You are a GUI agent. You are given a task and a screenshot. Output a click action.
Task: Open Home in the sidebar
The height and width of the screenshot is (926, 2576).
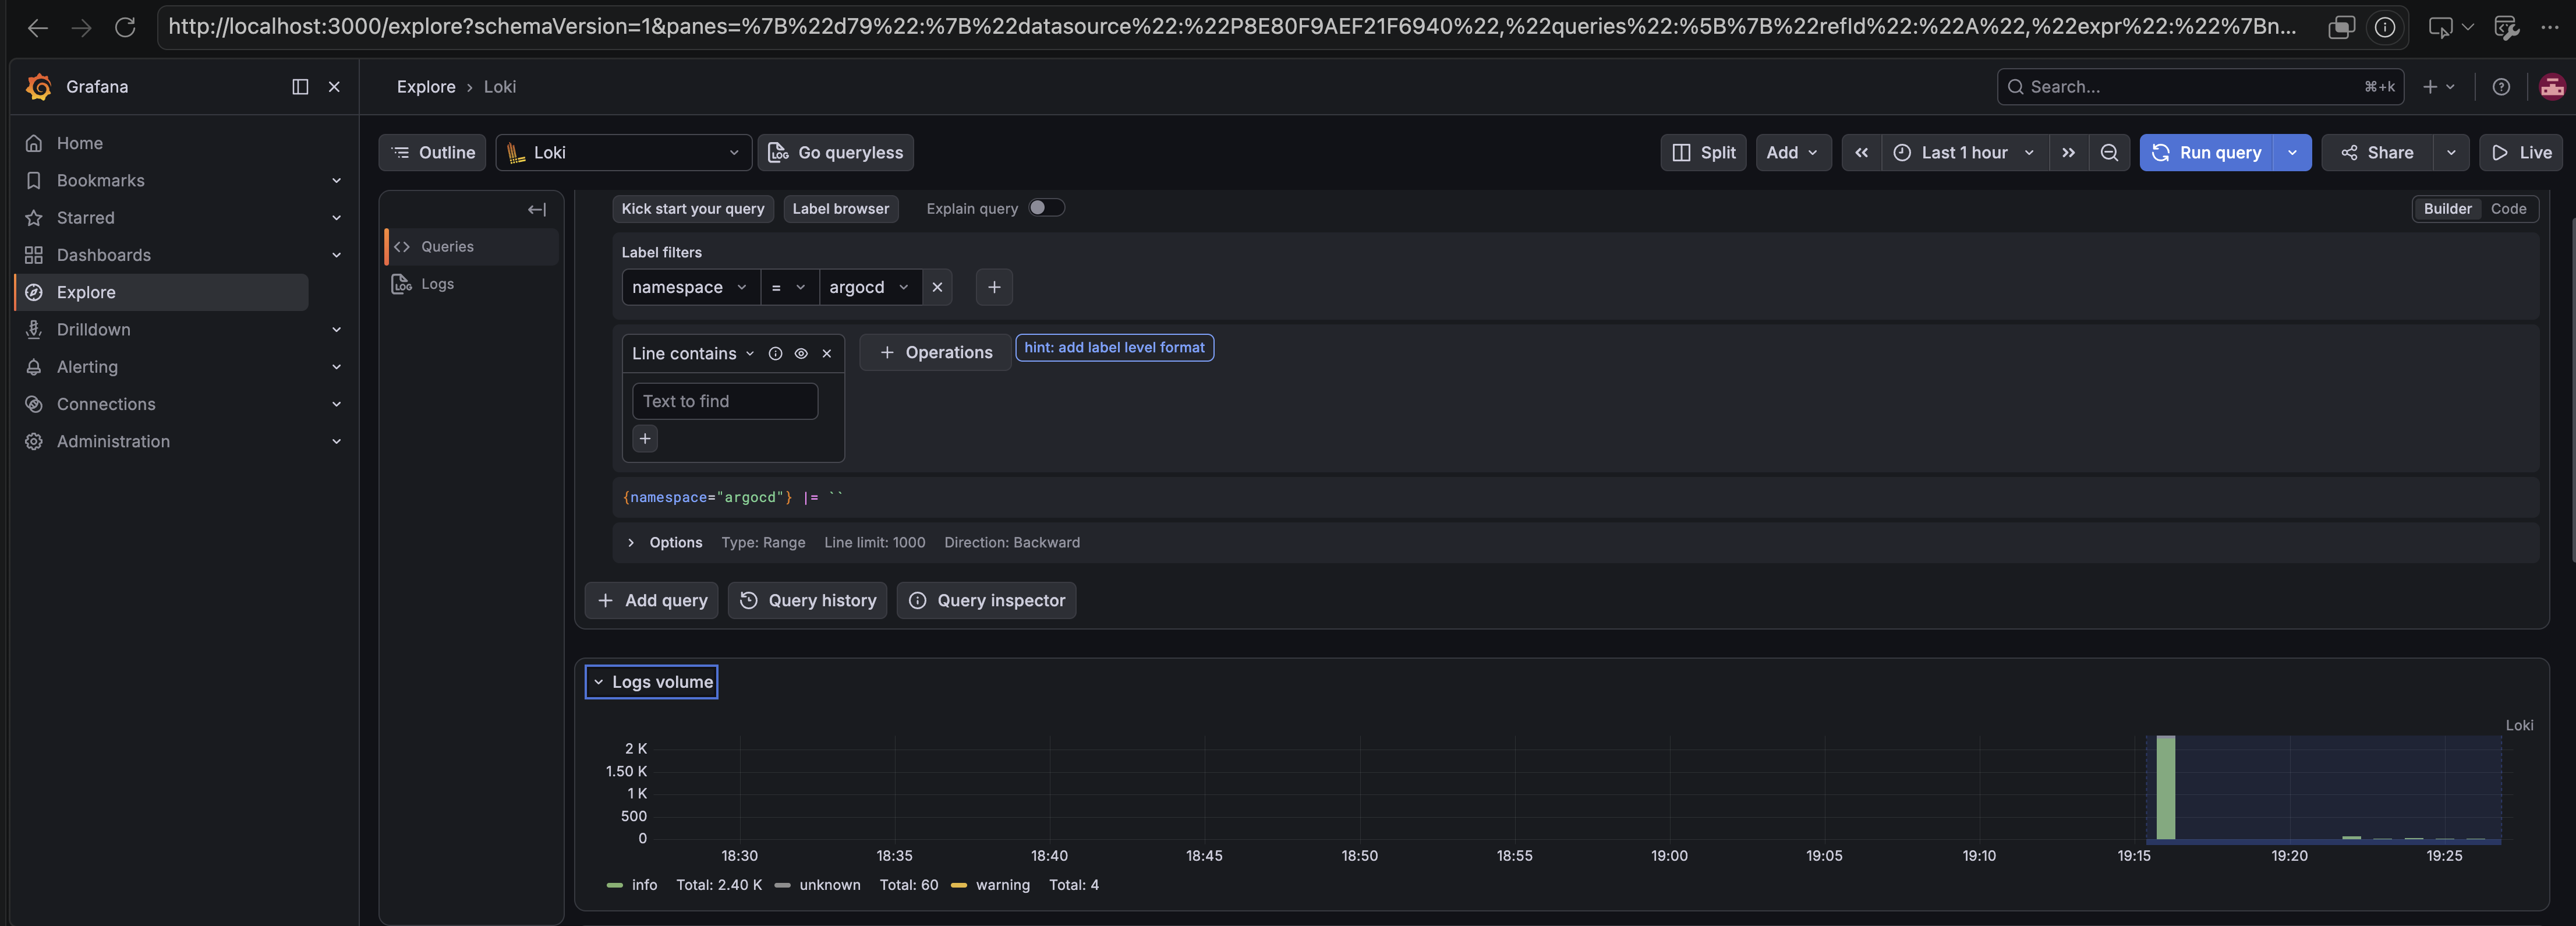(x=79, y=143)
